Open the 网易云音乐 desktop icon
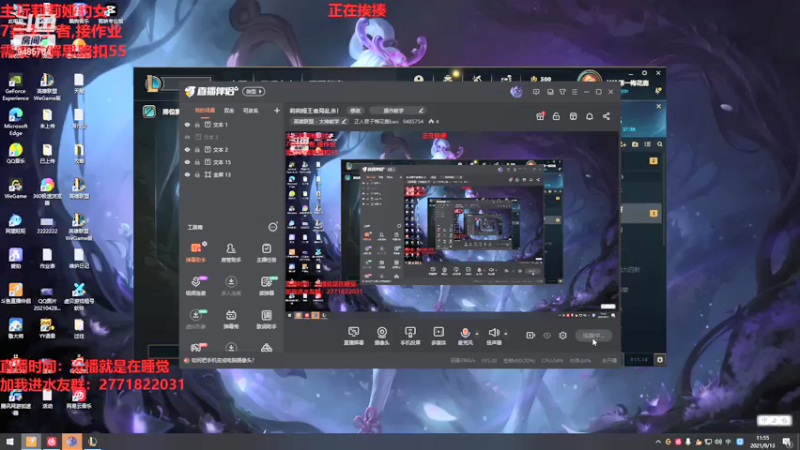The width and height of the screenshot is (800, 450). [79, 399]
